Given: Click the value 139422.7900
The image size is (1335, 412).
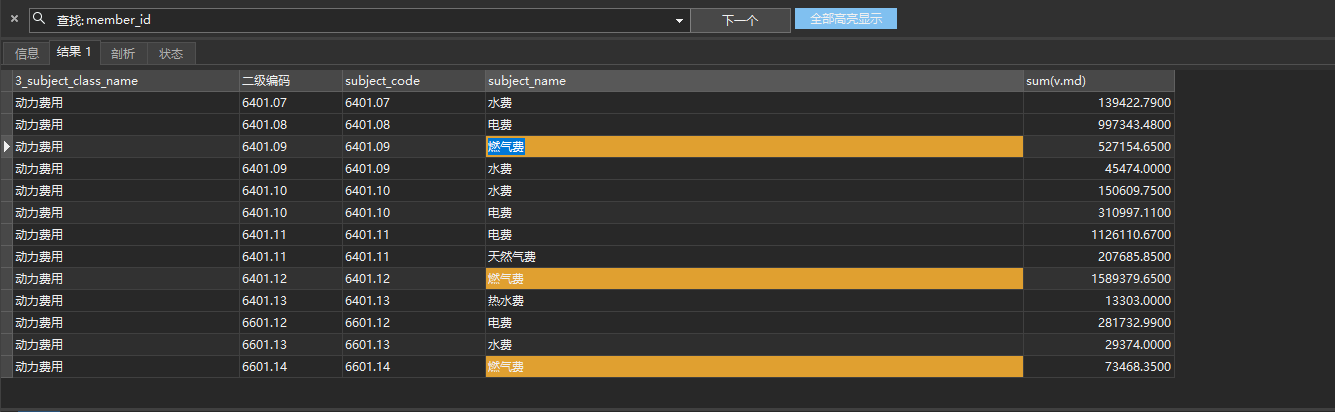Looking at the screenshot, I should (1134, 103).
